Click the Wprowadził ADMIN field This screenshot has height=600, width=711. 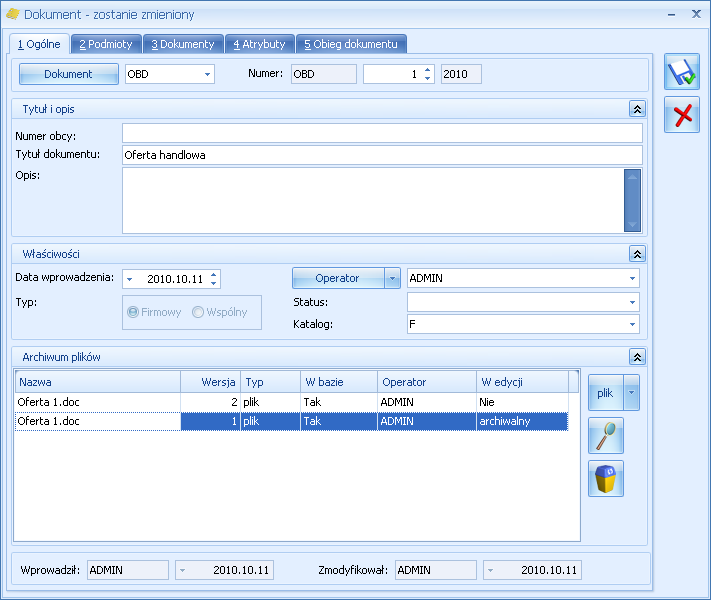(127, 570)
